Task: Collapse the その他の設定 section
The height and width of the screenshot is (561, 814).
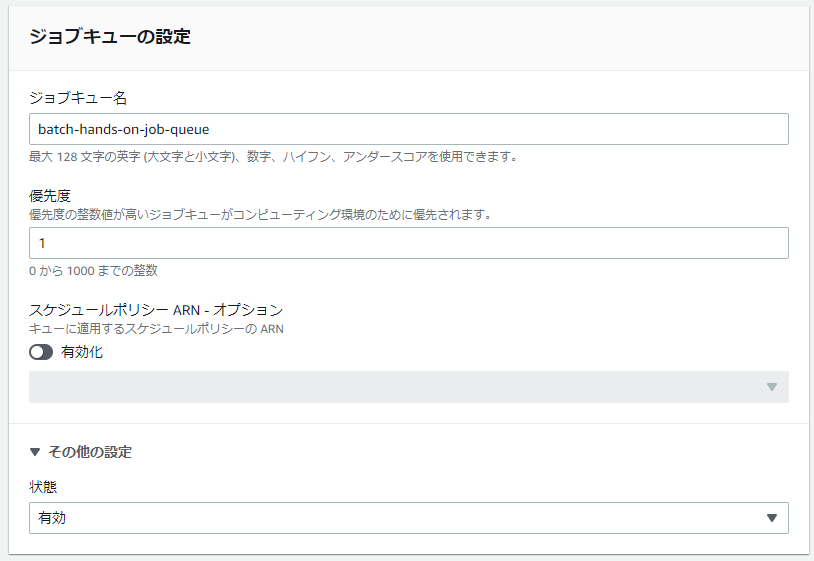Action: (x=80, y=452)
